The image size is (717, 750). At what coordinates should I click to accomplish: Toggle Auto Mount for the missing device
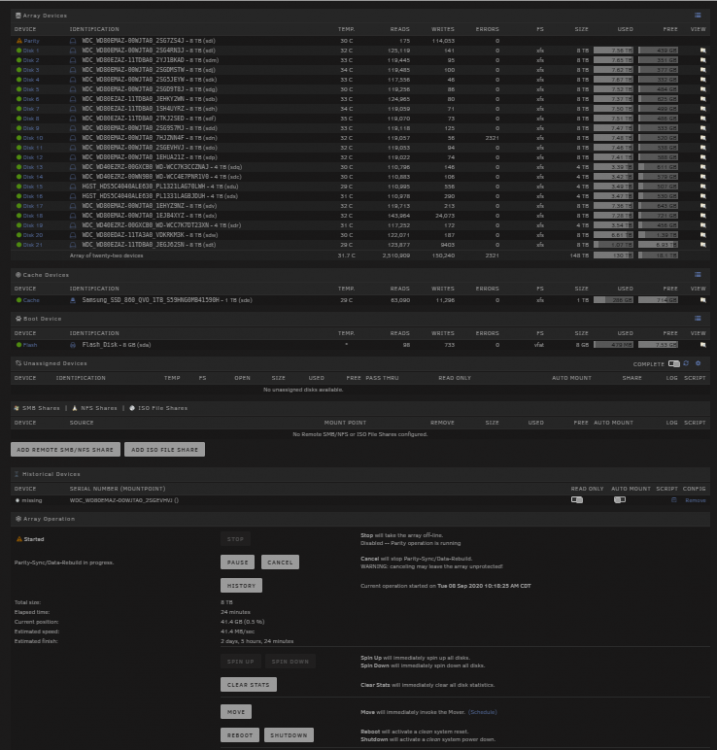(619, 500)
